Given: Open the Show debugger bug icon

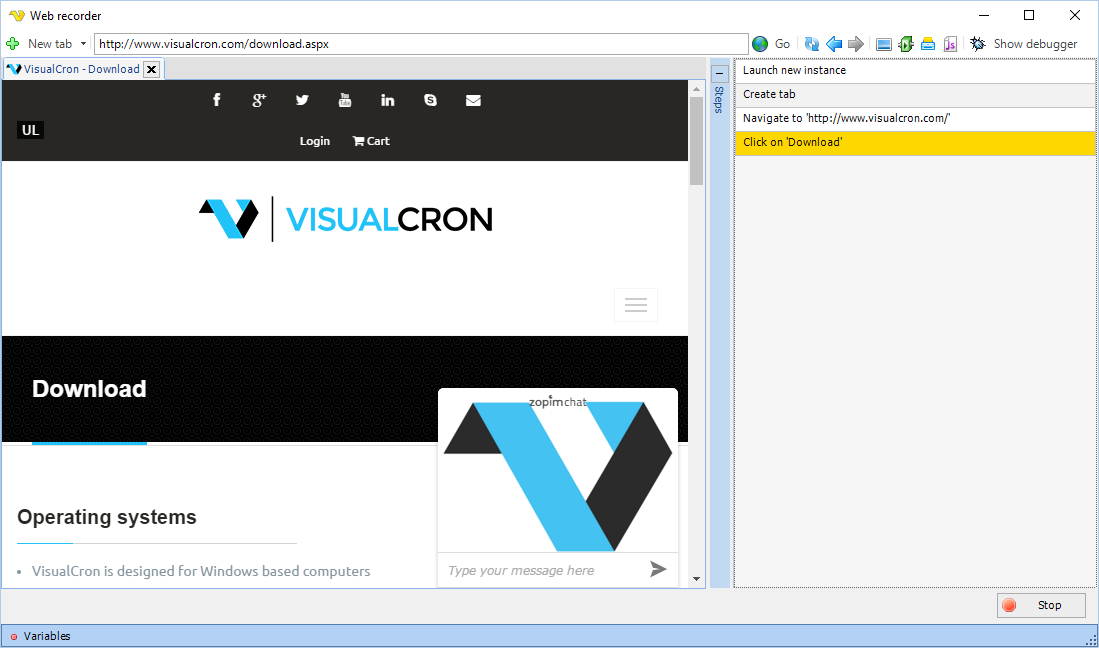Looking at the screenshot, I should pos(977,43).
